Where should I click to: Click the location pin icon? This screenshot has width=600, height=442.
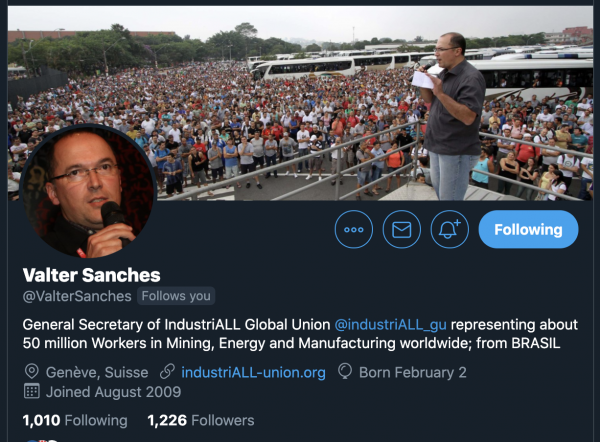[x=32, y=372]
